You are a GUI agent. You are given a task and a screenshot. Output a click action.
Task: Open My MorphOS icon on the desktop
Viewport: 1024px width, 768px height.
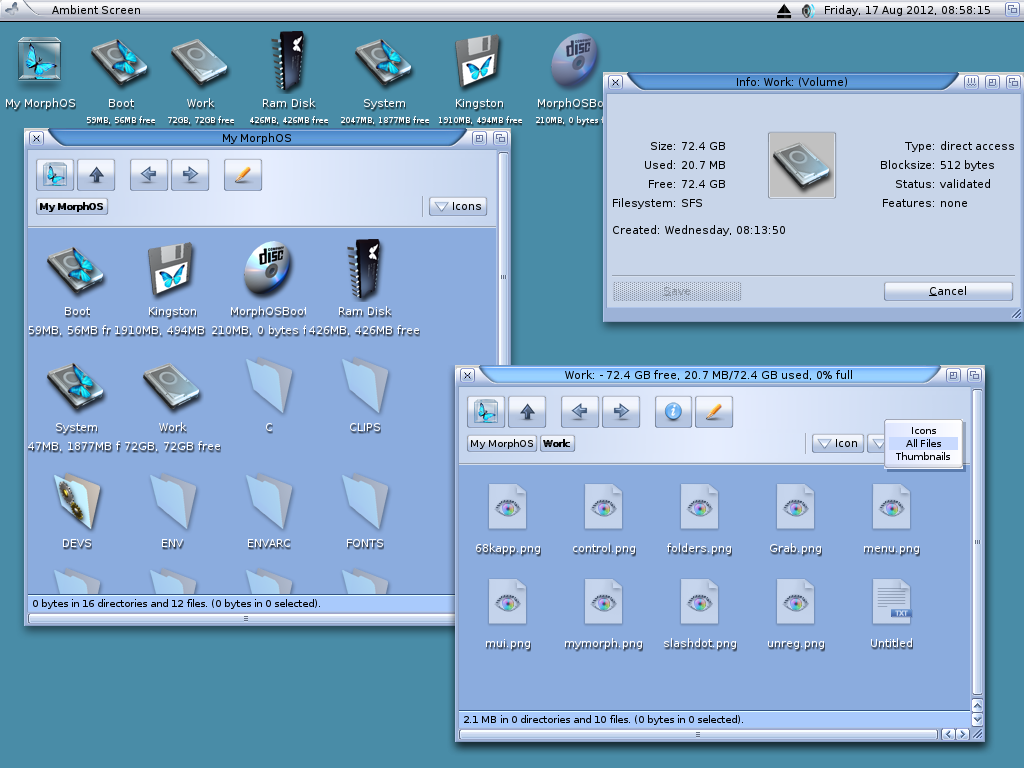(x=40, y=60)
